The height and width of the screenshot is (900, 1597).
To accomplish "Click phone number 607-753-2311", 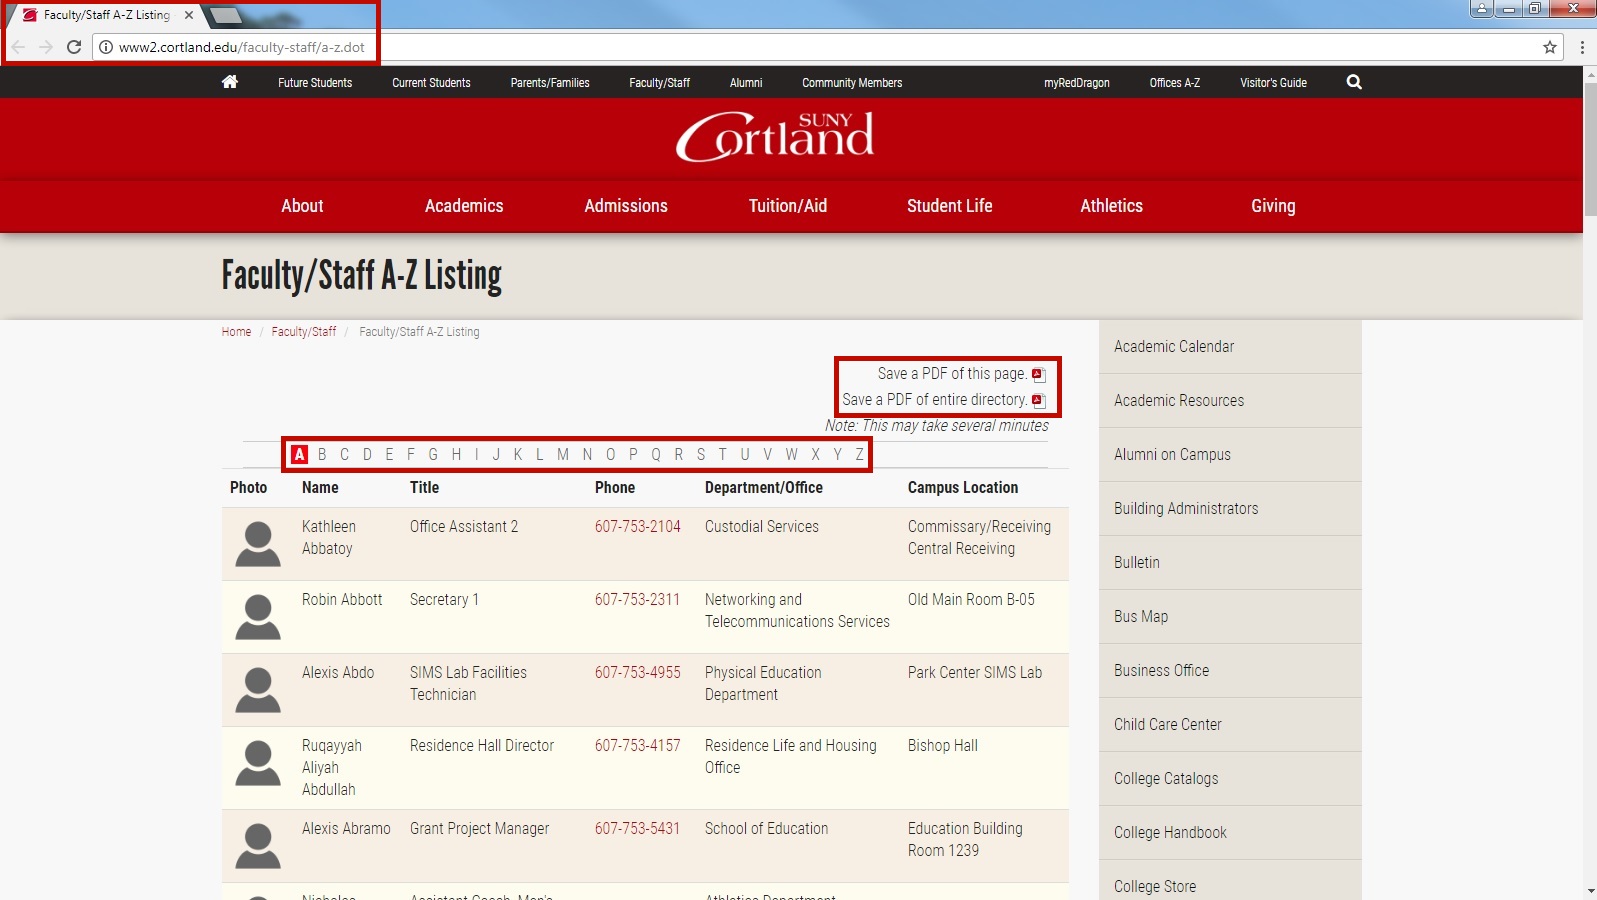I will [x=637, y=600].
